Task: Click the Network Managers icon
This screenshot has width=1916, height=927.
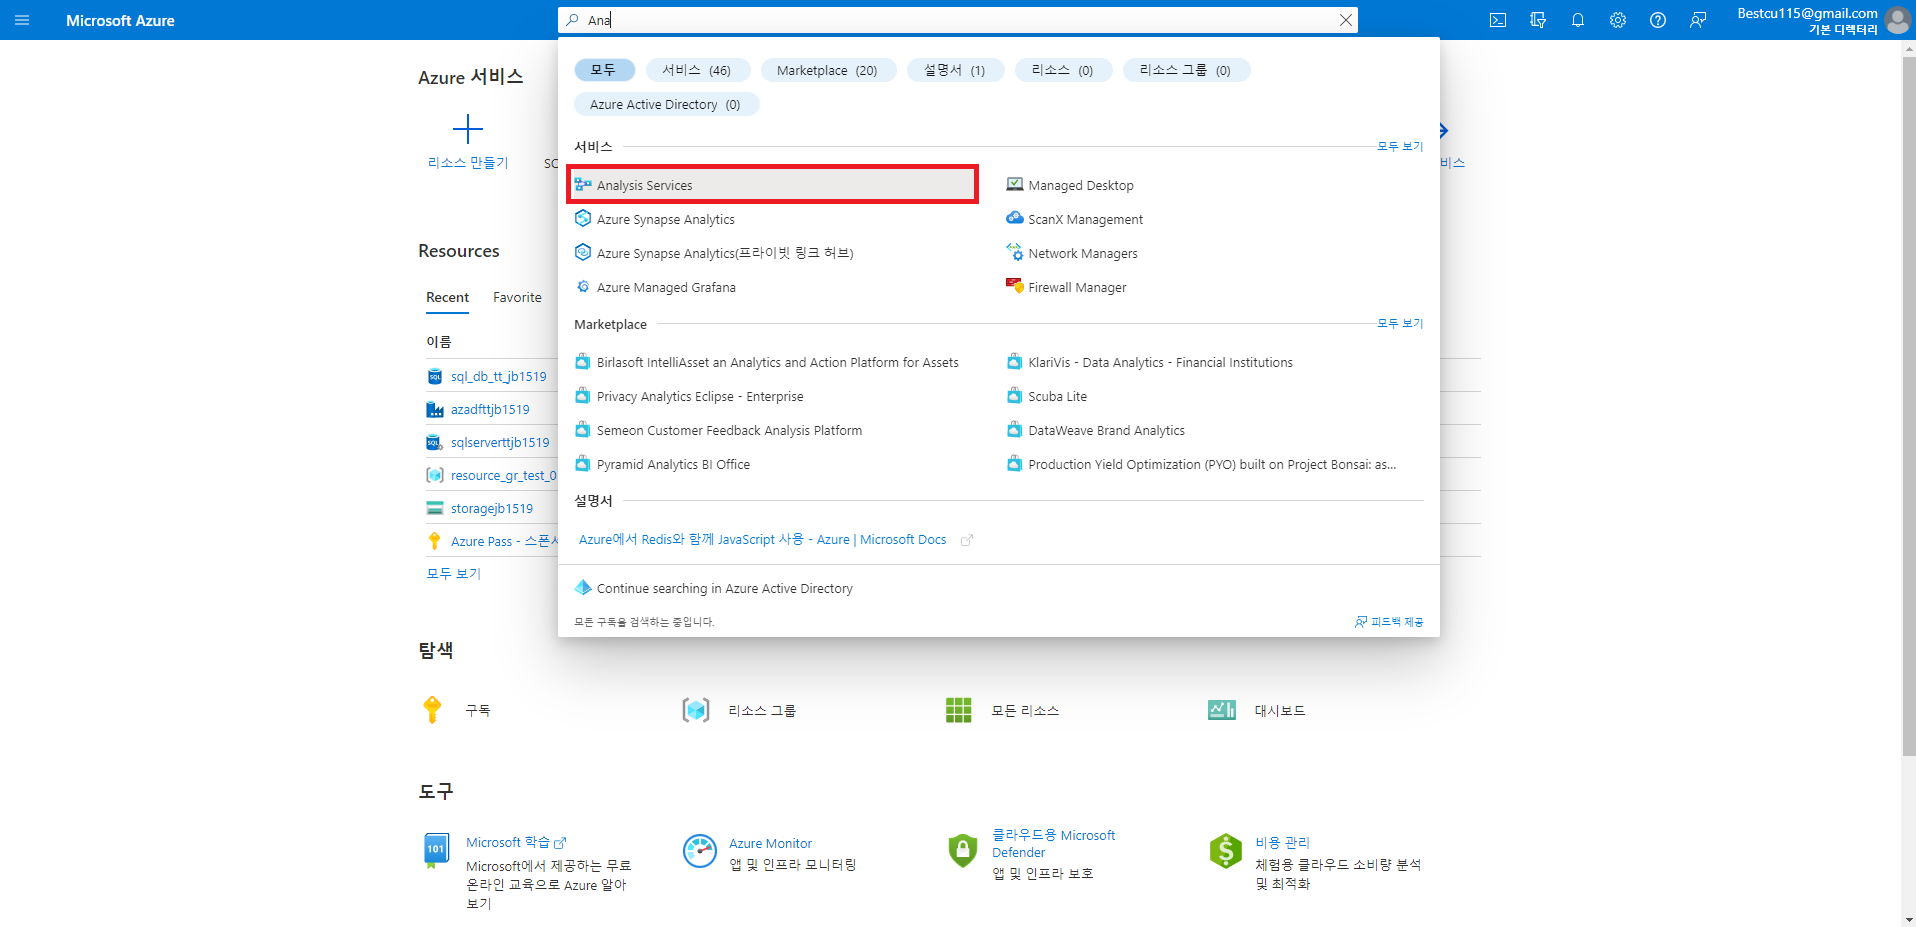Action: click(x=1015, y=252)
